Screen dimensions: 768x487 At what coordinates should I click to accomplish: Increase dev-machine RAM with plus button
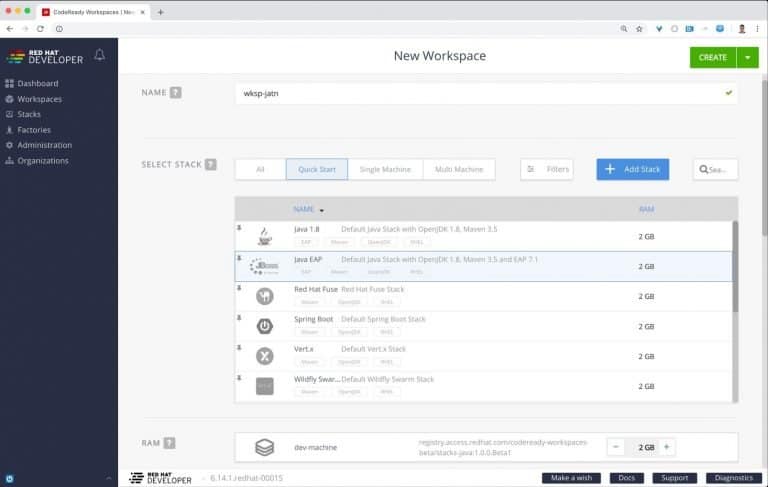click(667, 447)
